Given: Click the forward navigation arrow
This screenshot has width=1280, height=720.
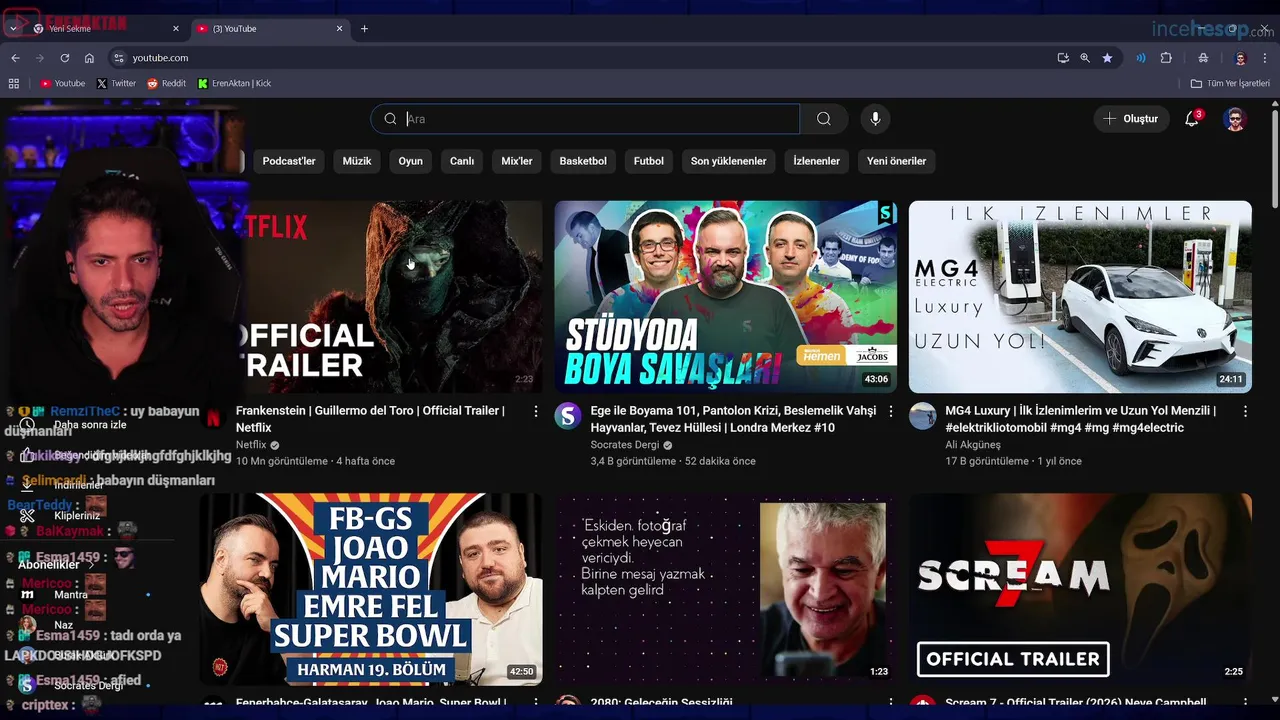Looking at the screenshot, I should pos(40,58).
